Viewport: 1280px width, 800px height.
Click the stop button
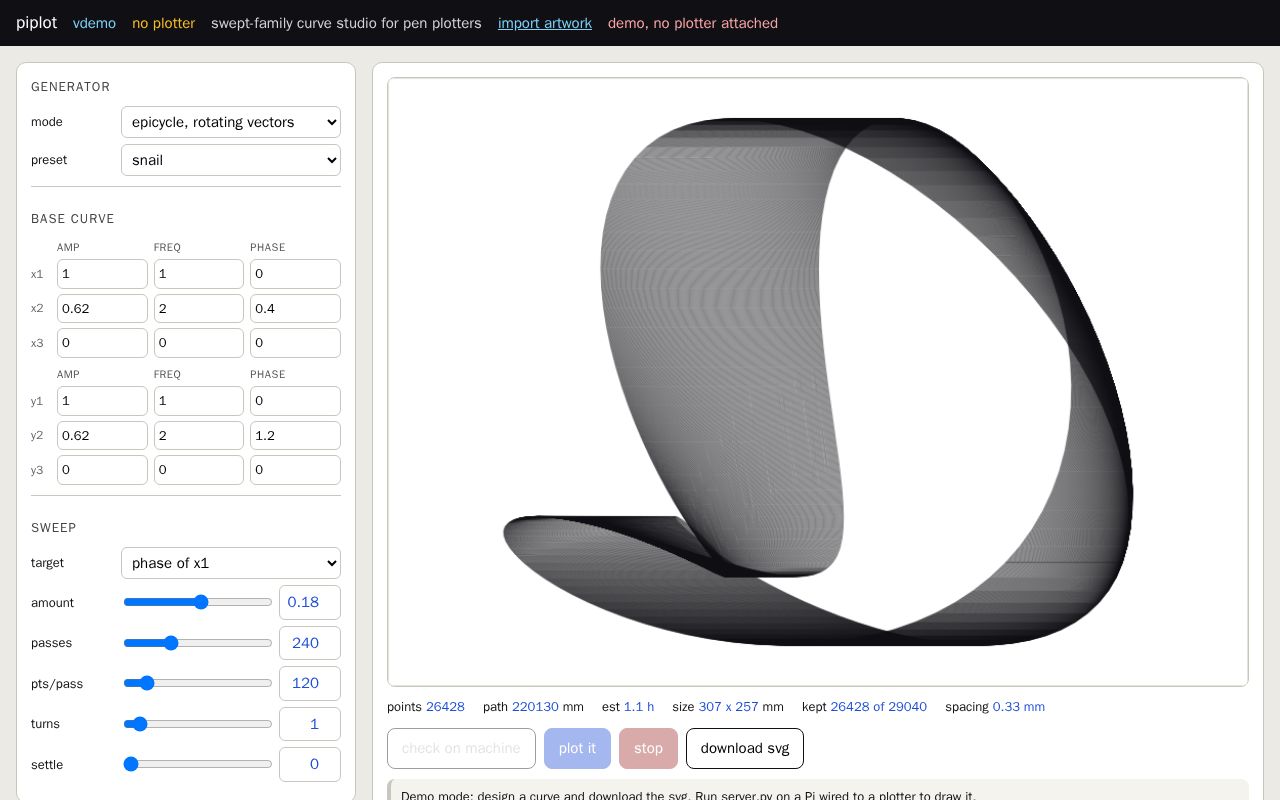point(648,748)
